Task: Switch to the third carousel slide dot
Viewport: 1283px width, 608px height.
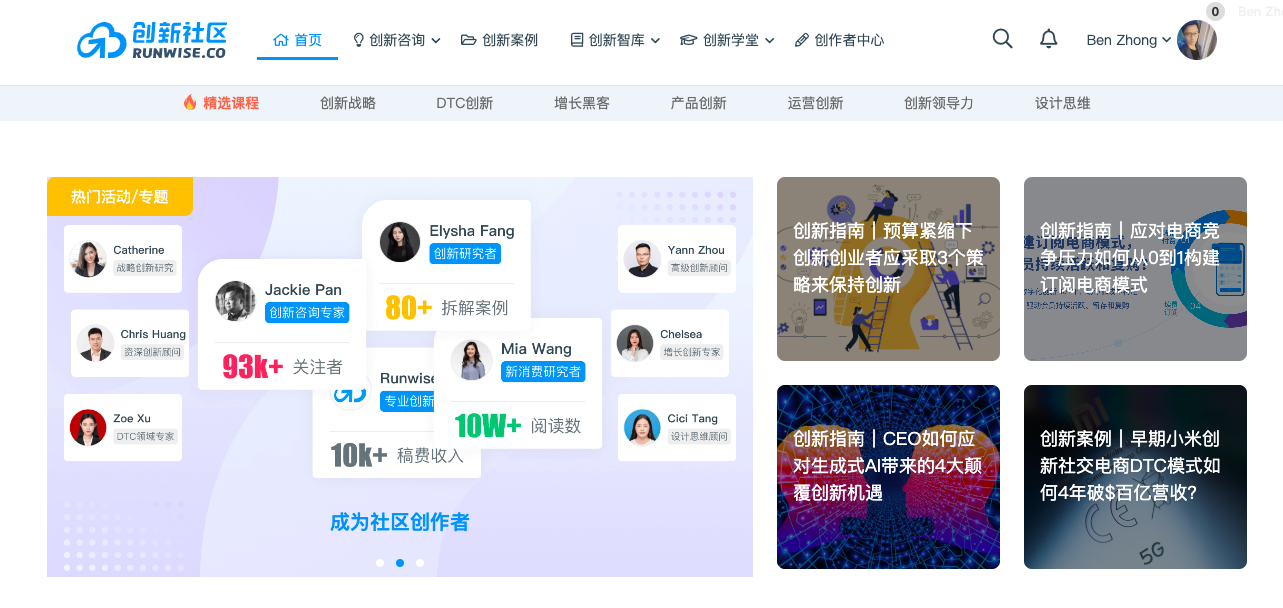Action: [420, 563]
